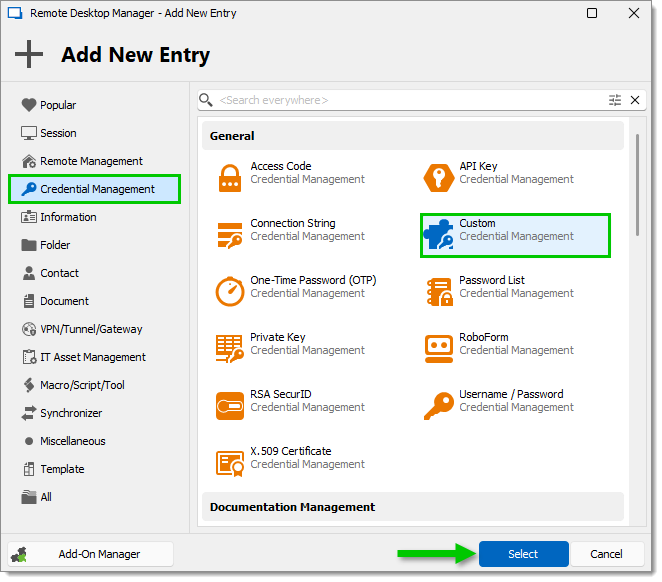Select the RSA SecurID entry label
The width and height of the screenshot is (662, 582).
tap(281, 394)
